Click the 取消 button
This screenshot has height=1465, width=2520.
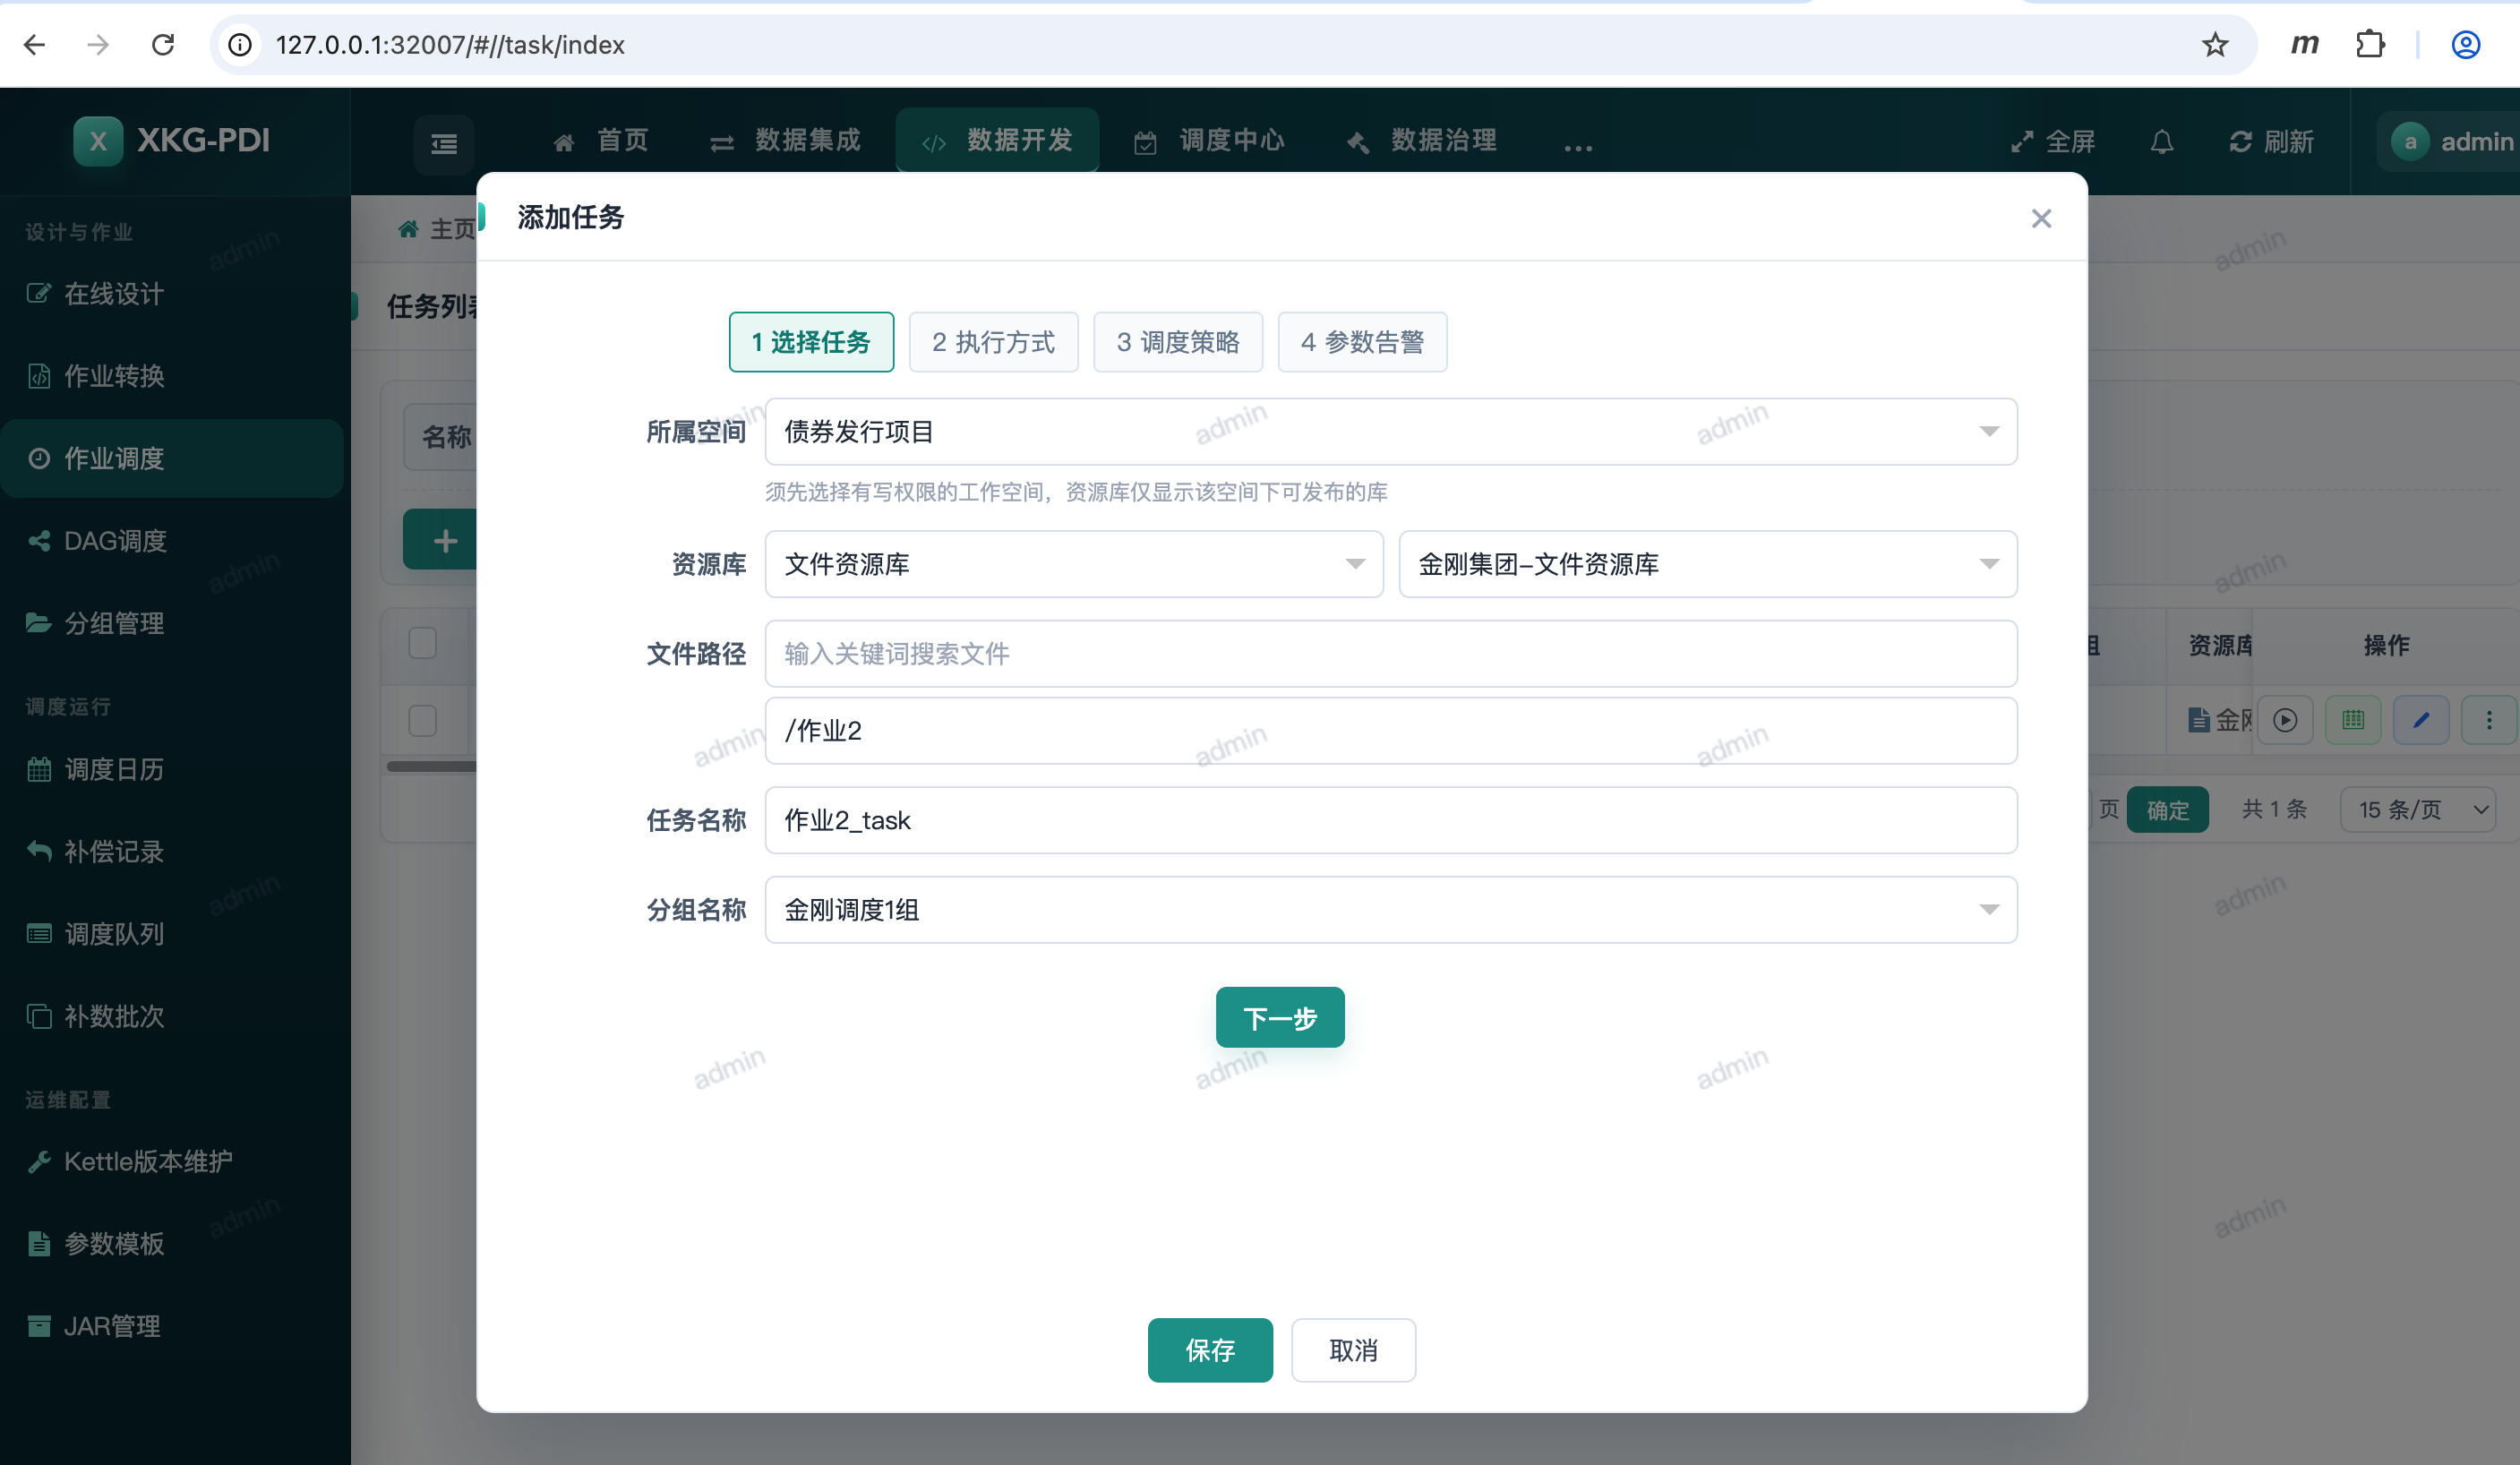tap(1353, 1350)
